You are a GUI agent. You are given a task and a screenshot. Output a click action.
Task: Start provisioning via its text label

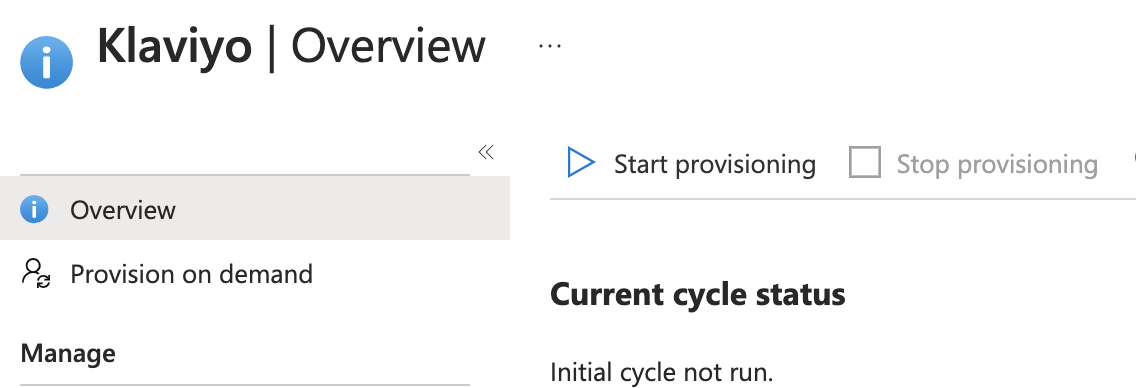tap(714, 164)
